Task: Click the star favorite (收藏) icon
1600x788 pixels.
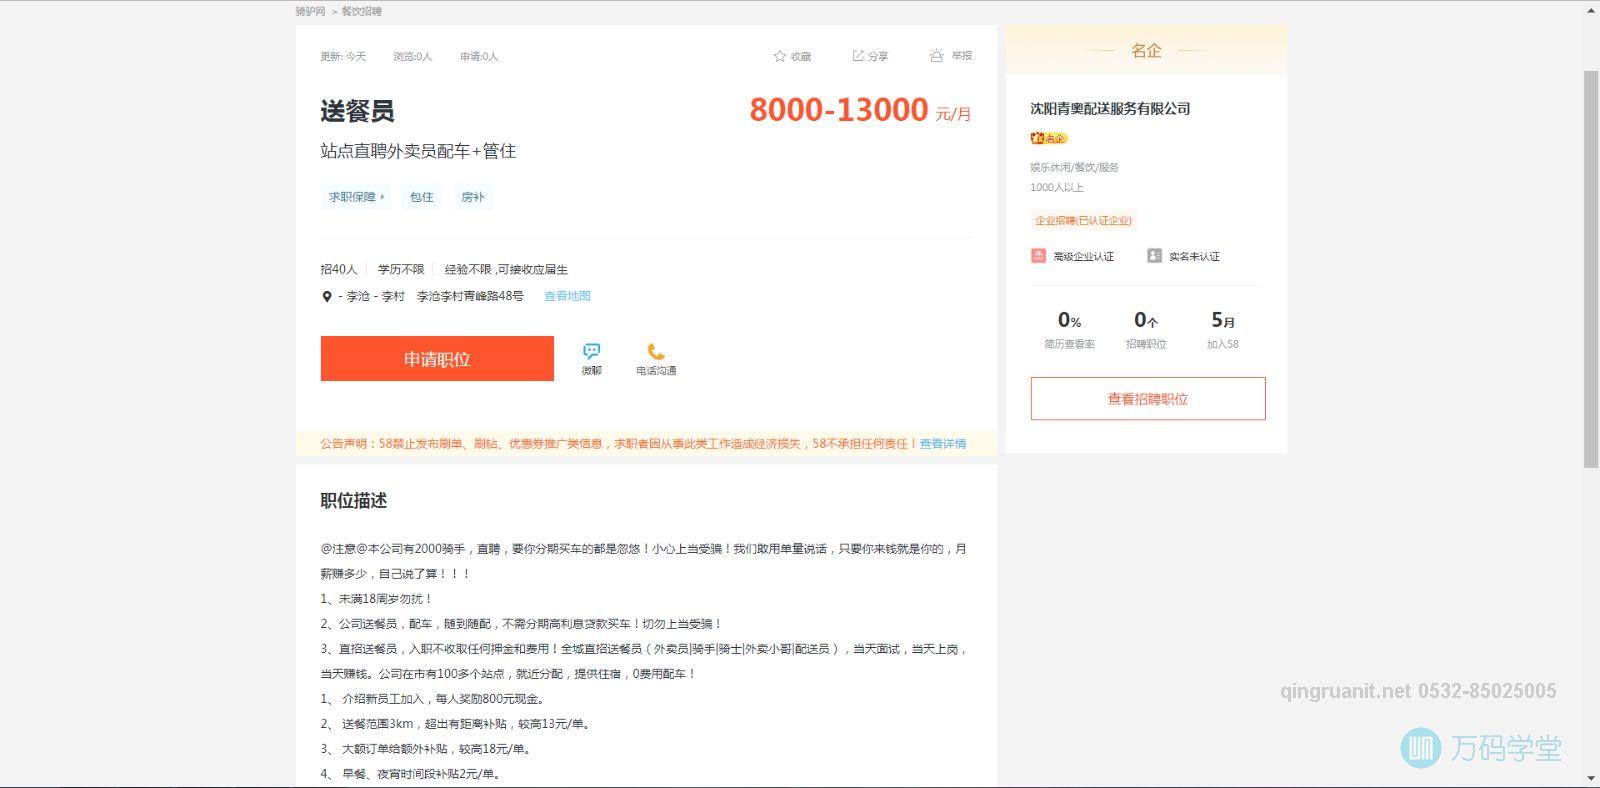Action: point(780,56)
